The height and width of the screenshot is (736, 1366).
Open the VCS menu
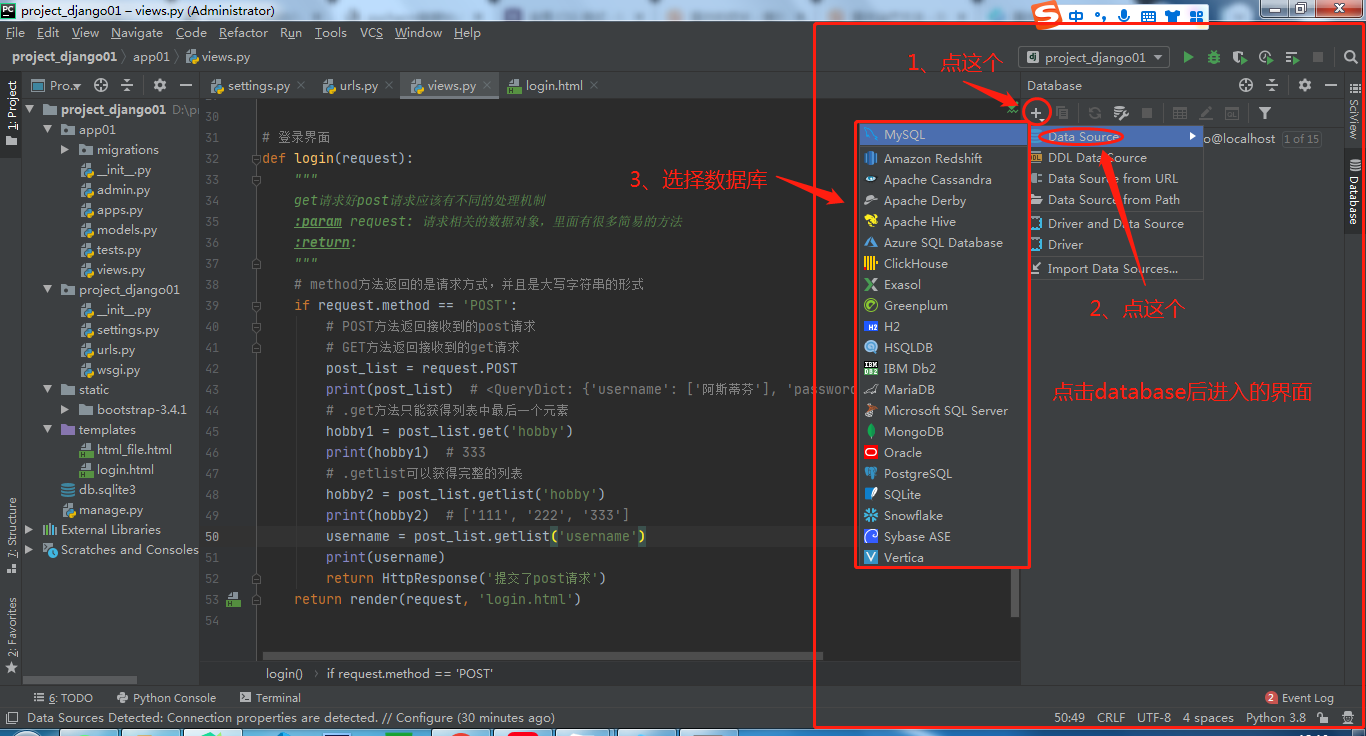click(x=371, y=33)
